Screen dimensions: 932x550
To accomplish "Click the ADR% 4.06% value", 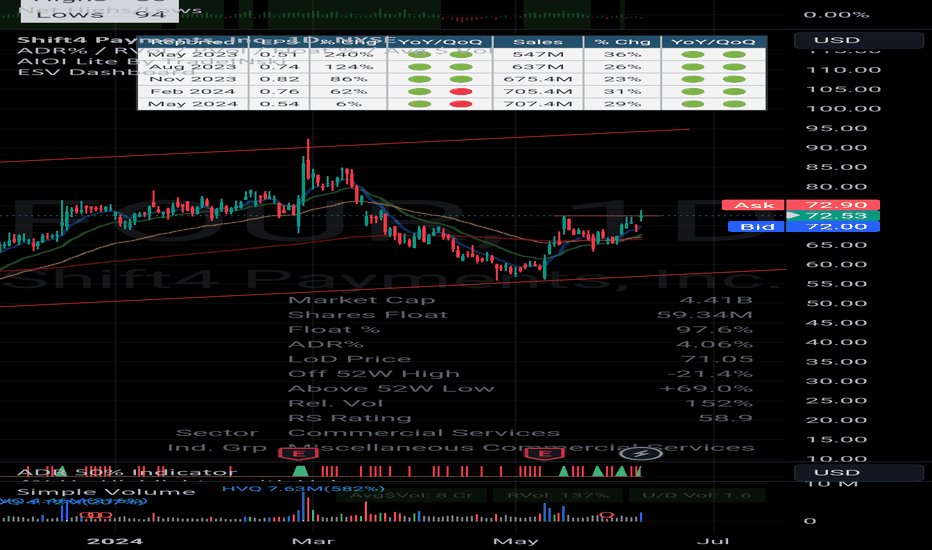I will (715, 345).
